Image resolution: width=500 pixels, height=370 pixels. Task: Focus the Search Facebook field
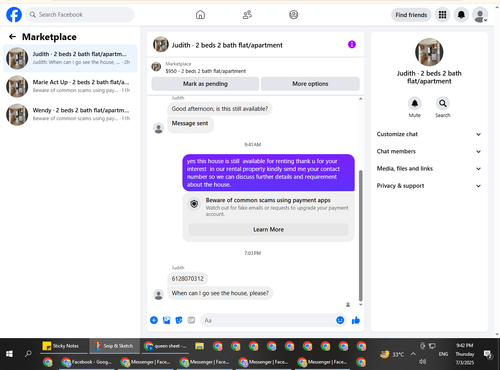80,15
